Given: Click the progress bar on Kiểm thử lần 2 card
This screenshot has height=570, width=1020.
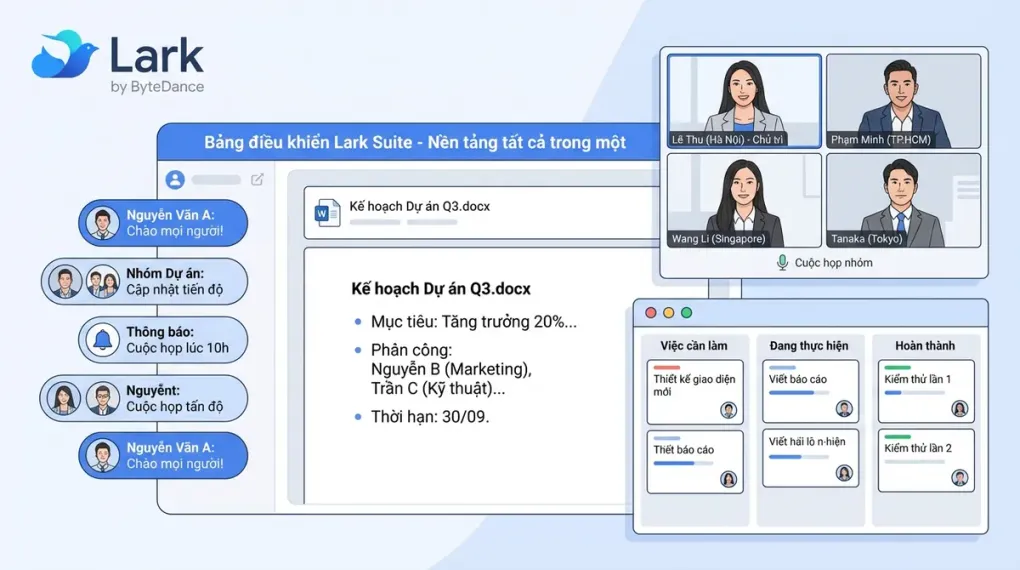Looking at the screenshot, I should [x=914, y=462].
